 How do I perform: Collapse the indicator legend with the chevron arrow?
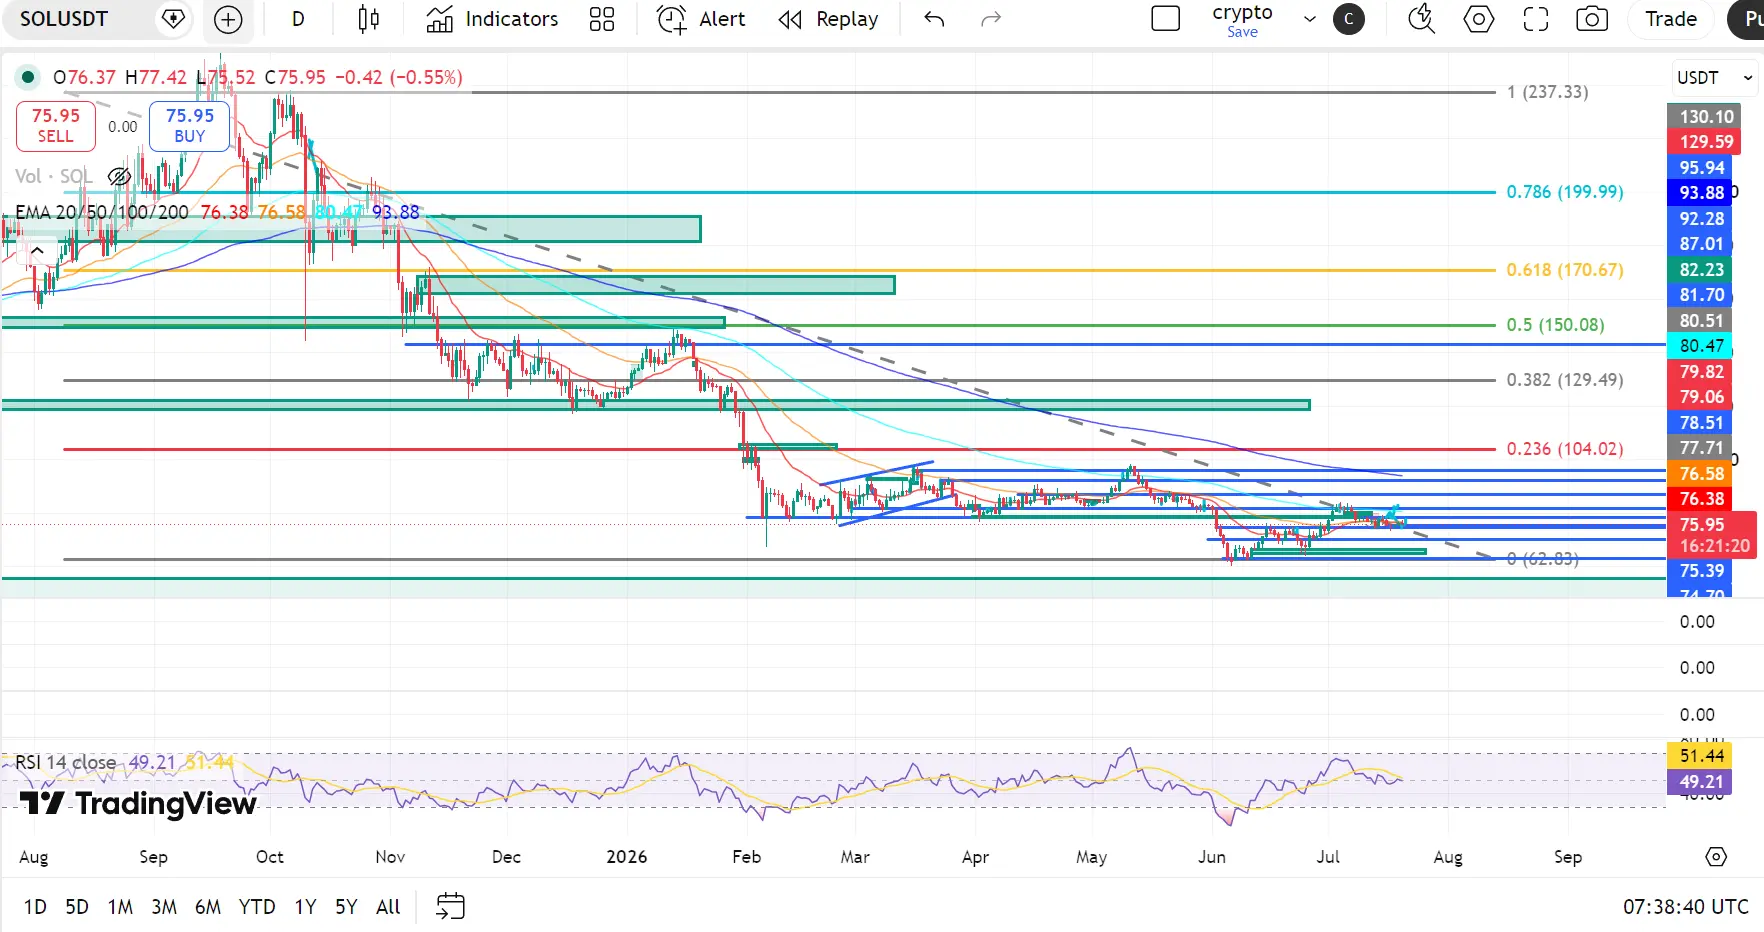click(37, 251)
